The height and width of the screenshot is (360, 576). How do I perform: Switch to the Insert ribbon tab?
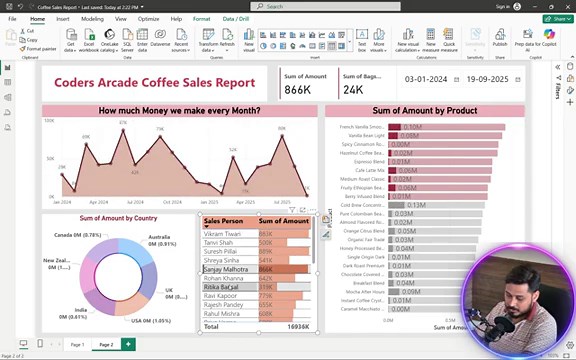click(63, 19)
